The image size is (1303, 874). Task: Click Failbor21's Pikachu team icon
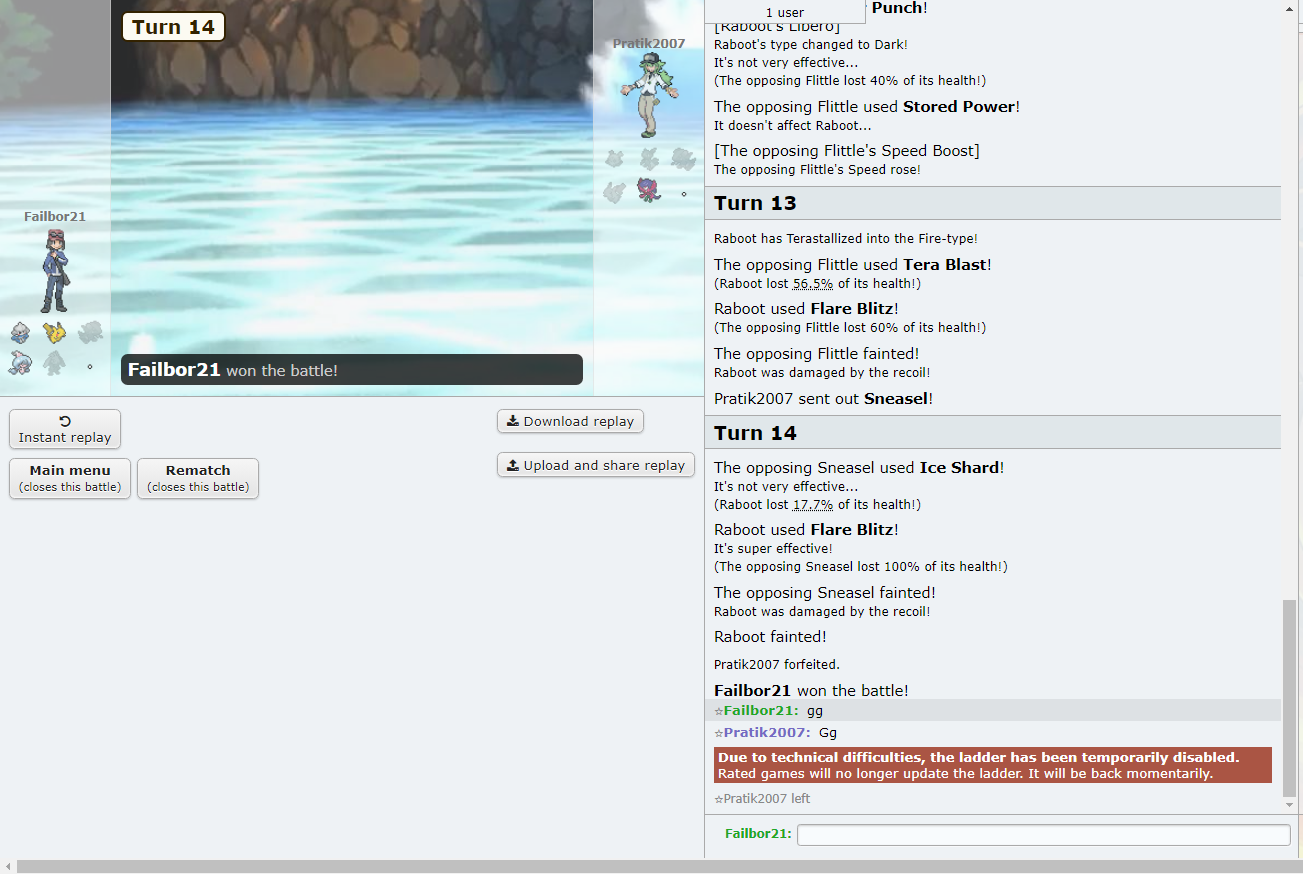(54, 332)
